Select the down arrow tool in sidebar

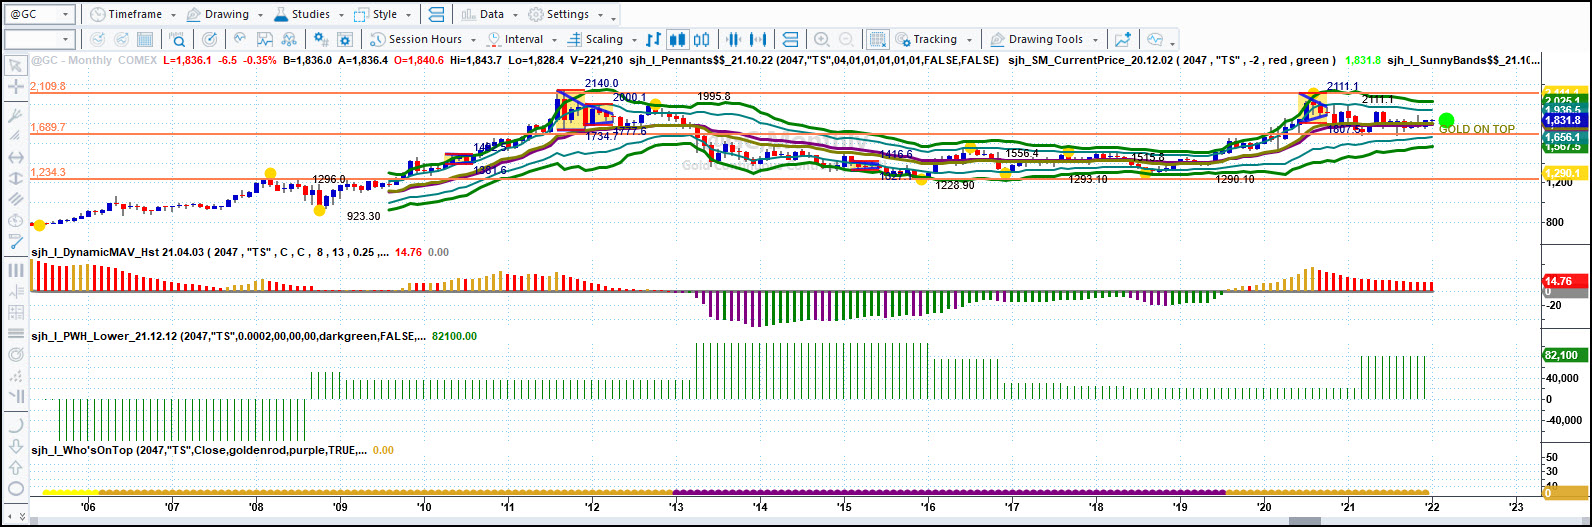(15, 447)
